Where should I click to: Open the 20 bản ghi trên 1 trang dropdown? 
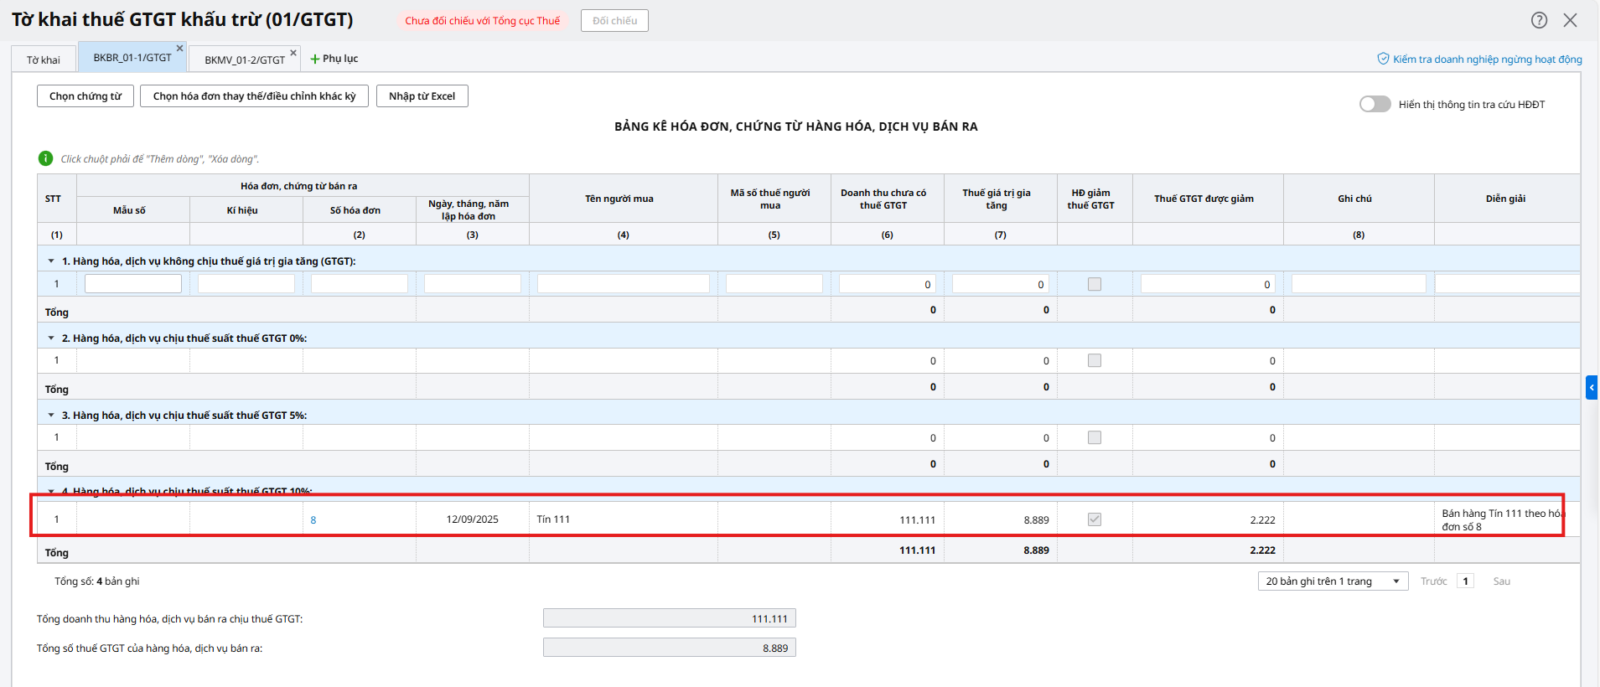1332,581
